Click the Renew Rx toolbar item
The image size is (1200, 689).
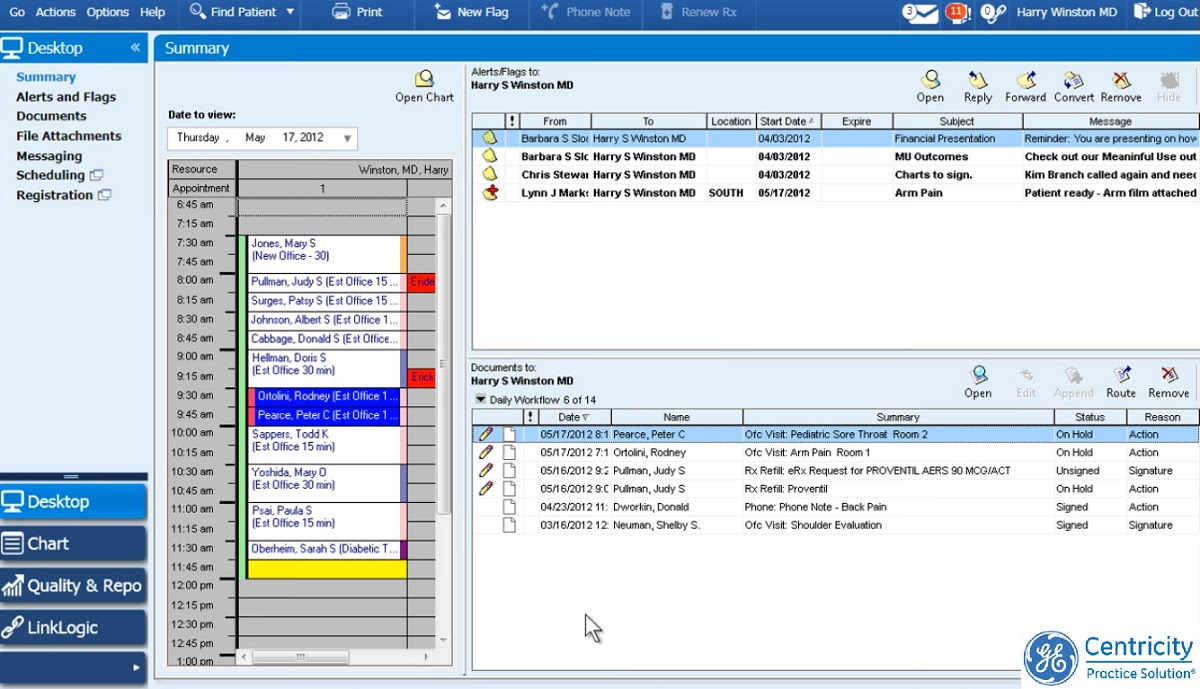coord(700,12)
